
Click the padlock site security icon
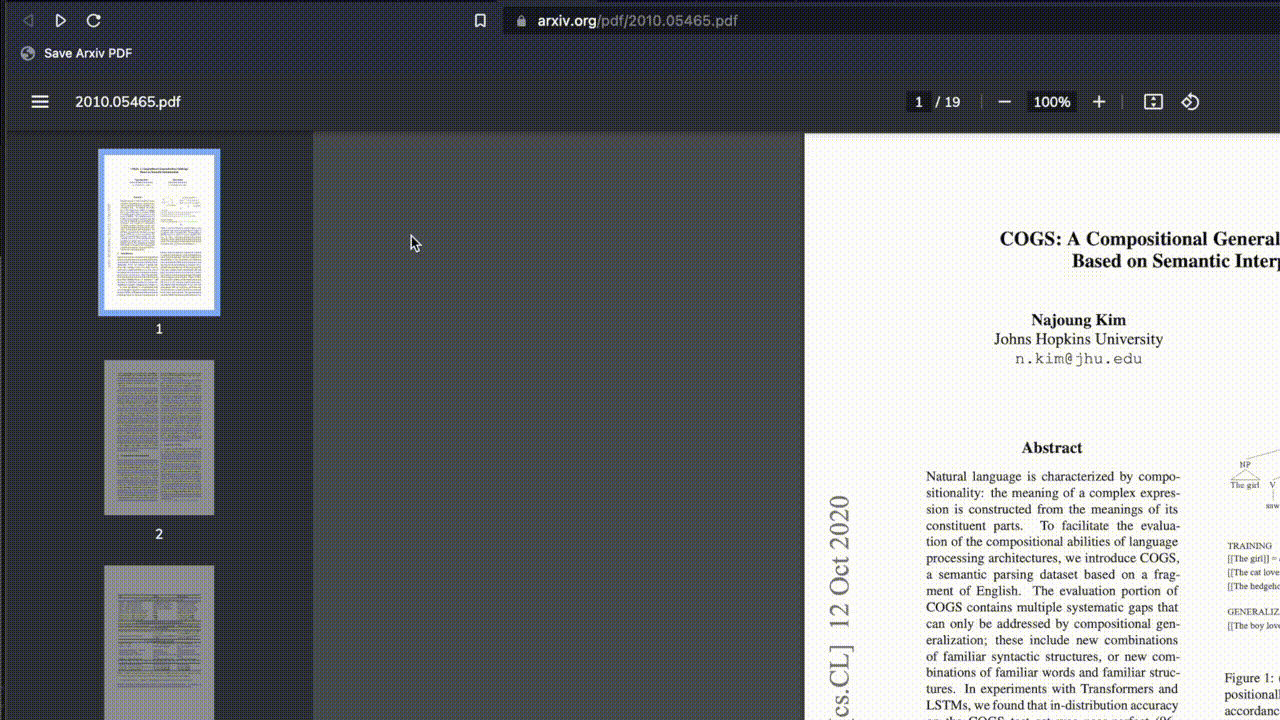[x=520, y=20]
